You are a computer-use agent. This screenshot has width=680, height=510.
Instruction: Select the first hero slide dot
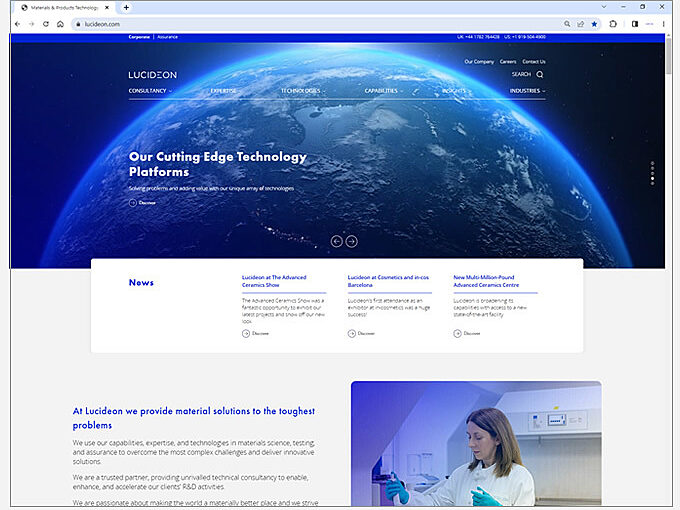[652, 163]
